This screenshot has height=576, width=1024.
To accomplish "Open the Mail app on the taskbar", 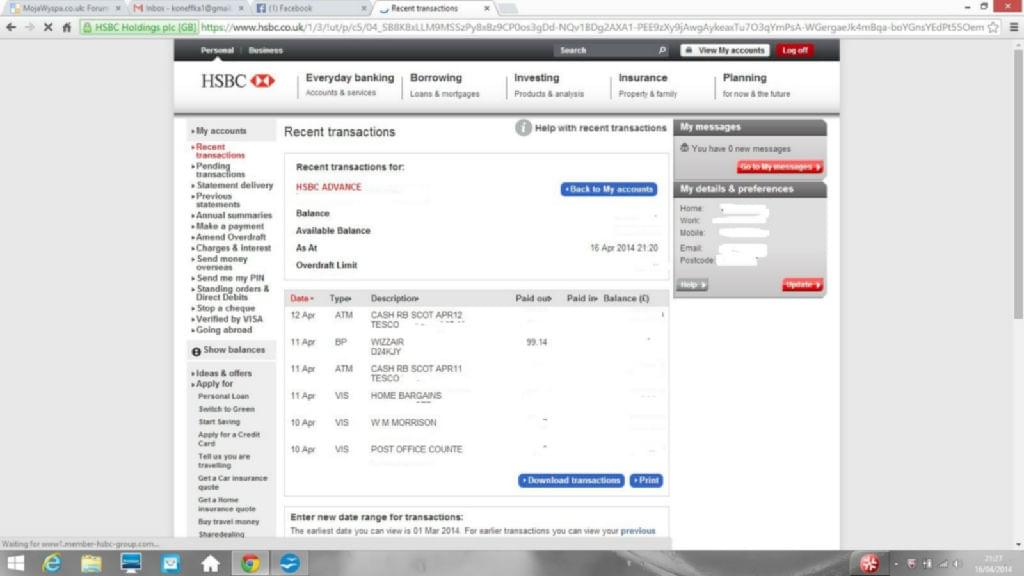I will tap(170, 563).
